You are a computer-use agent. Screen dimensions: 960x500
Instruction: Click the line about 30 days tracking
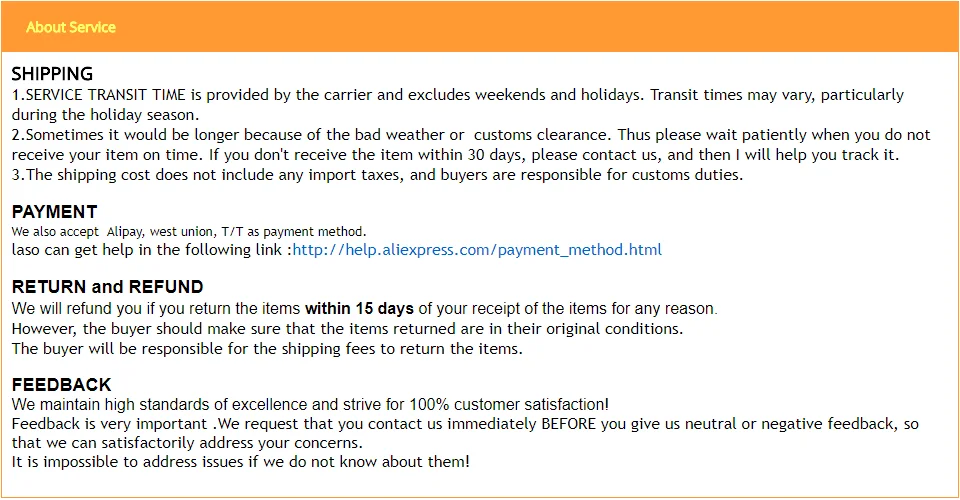455,155
